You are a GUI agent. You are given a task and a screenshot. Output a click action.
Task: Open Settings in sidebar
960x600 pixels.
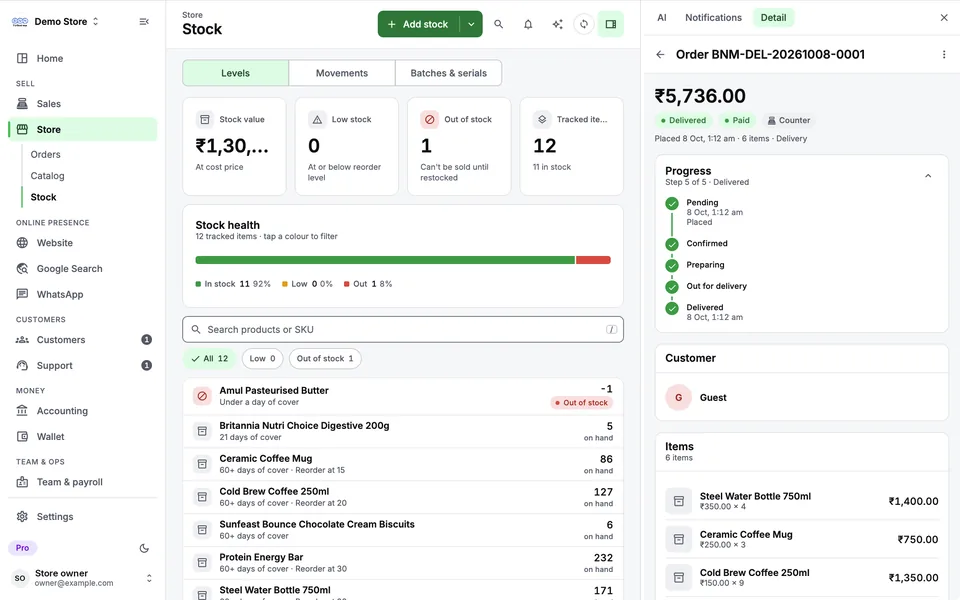83,516
